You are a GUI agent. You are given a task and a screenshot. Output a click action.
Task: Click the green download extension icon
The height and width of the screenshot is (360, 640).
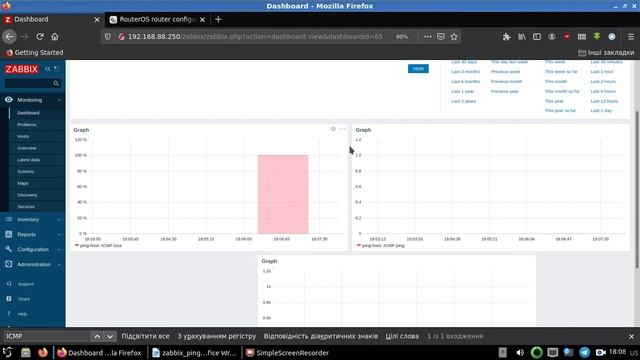[597, 37]
